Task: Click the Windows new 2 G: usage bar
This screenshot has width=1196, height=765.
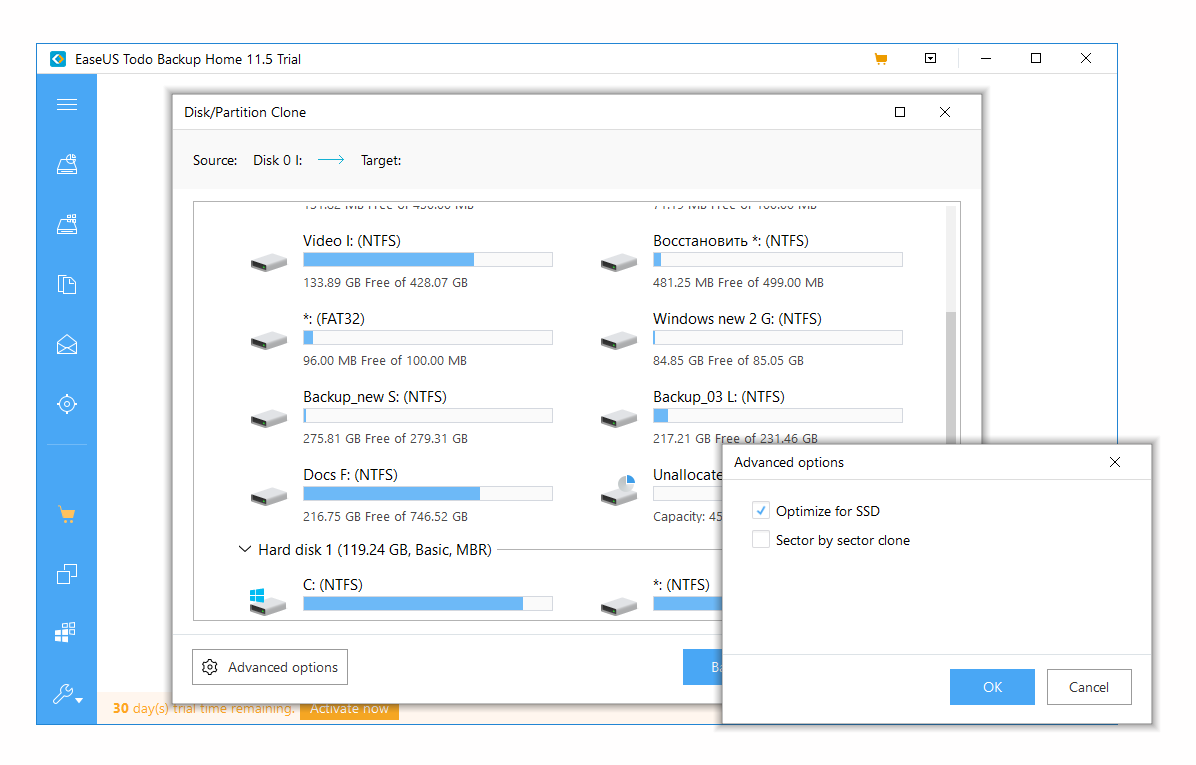Action: 778,337
